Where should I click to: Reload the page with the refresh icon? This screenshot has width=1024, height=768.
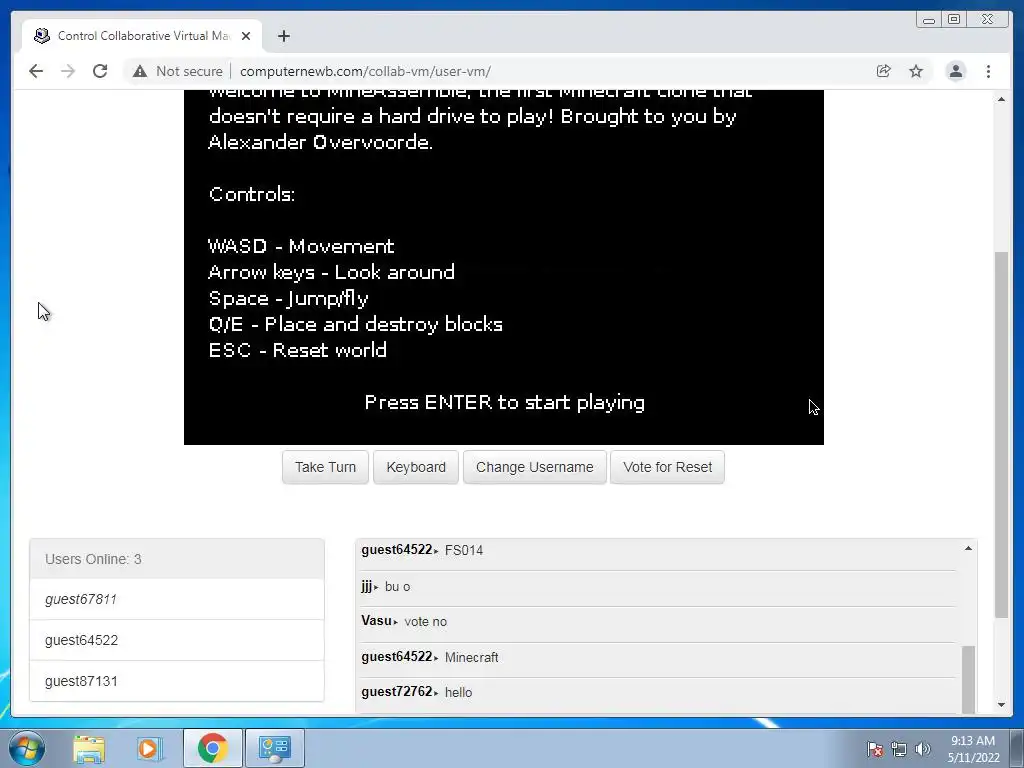pyautogui.click(x=100, y=71)
